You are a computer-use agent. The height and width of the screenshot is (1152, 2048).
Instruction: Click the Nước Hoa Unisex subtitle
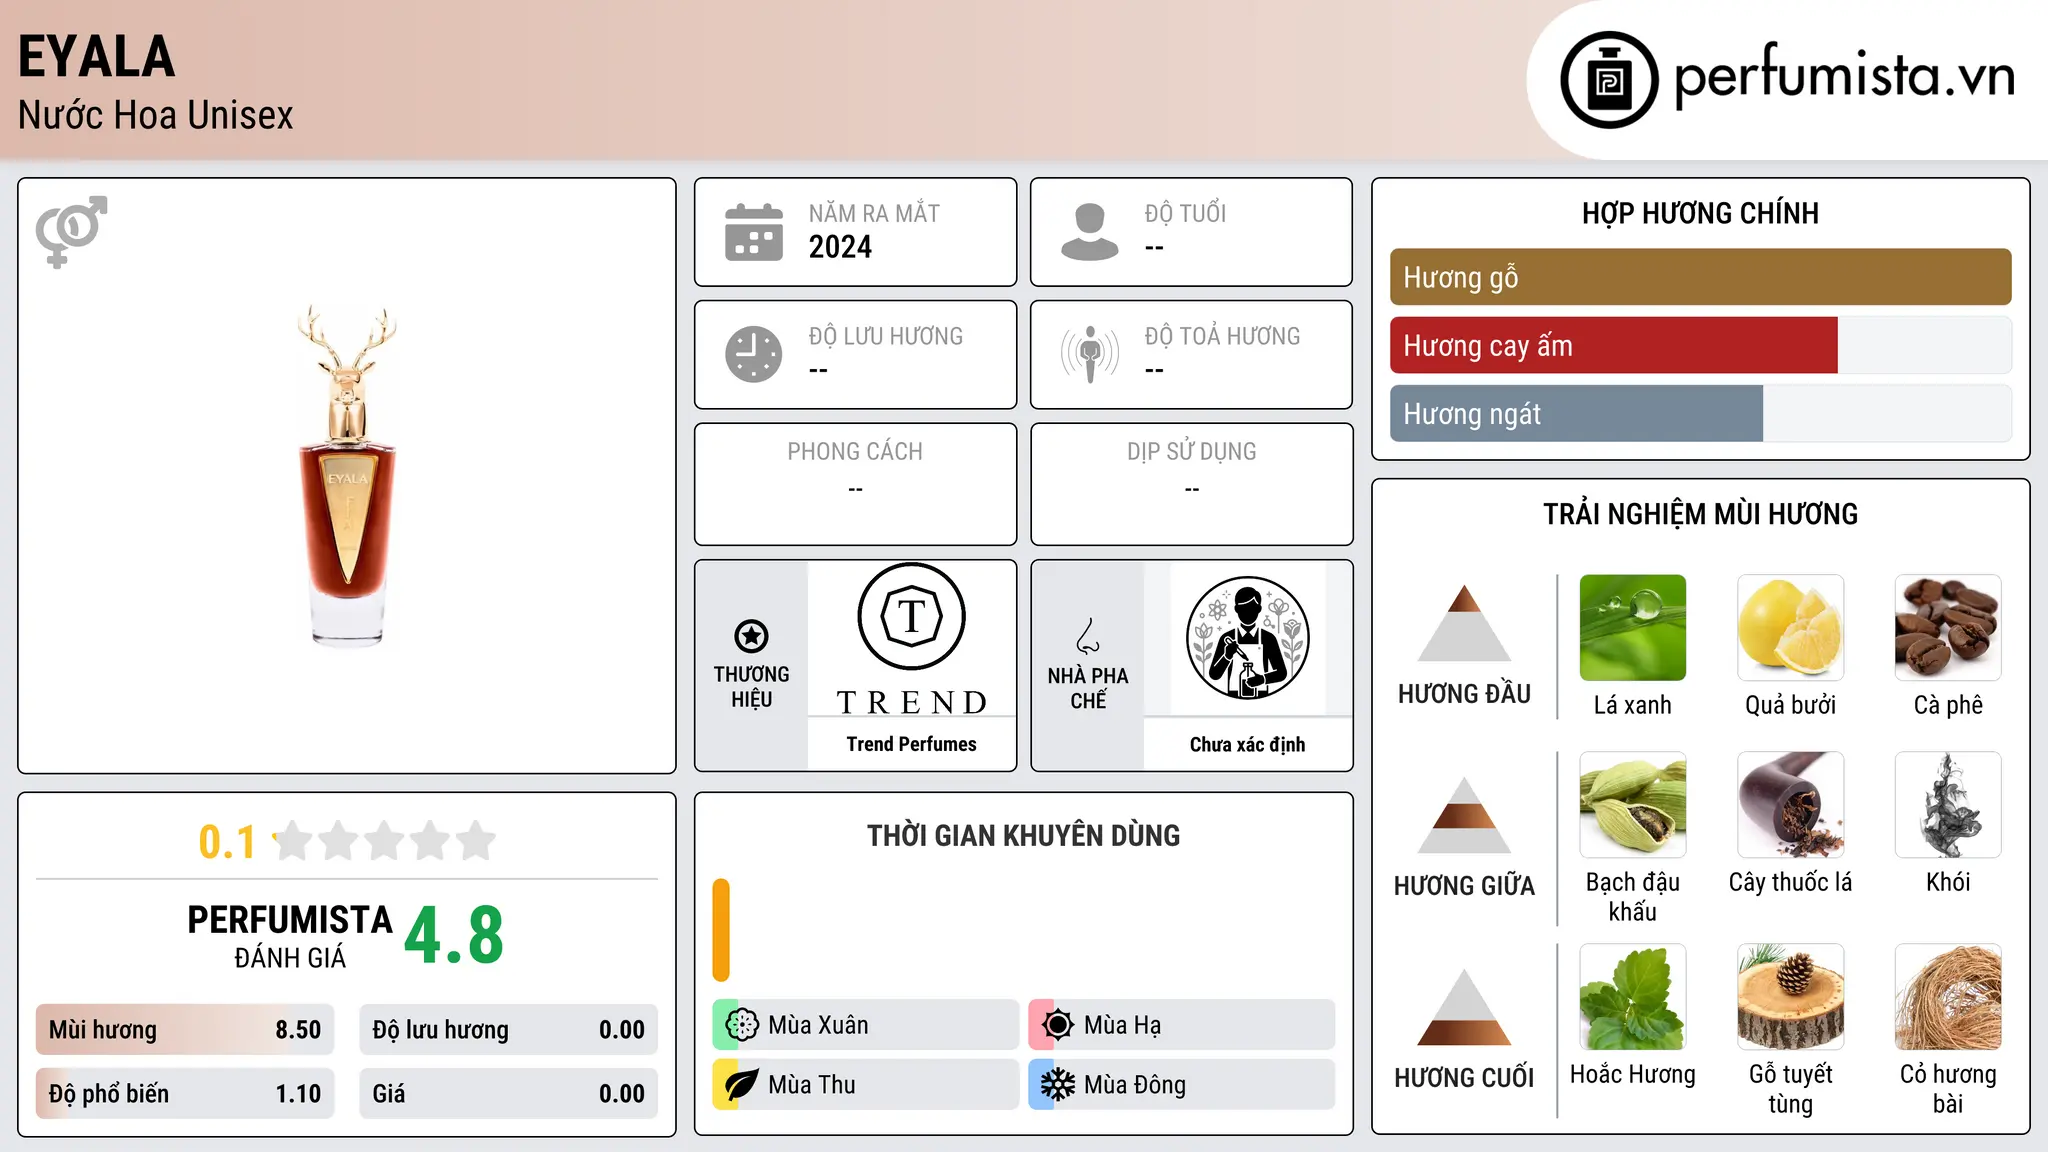click(156, 115)
